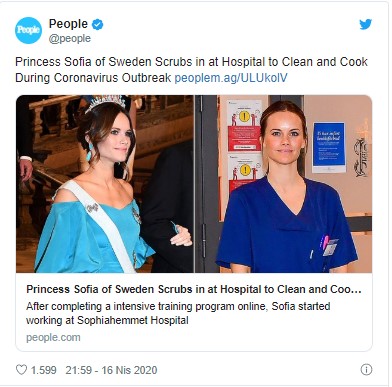Screen dimensions: 392x387
Task: Open the card description about Sophiahemmet Hospital
Action: pyautogui.click(x=178, y=313)
